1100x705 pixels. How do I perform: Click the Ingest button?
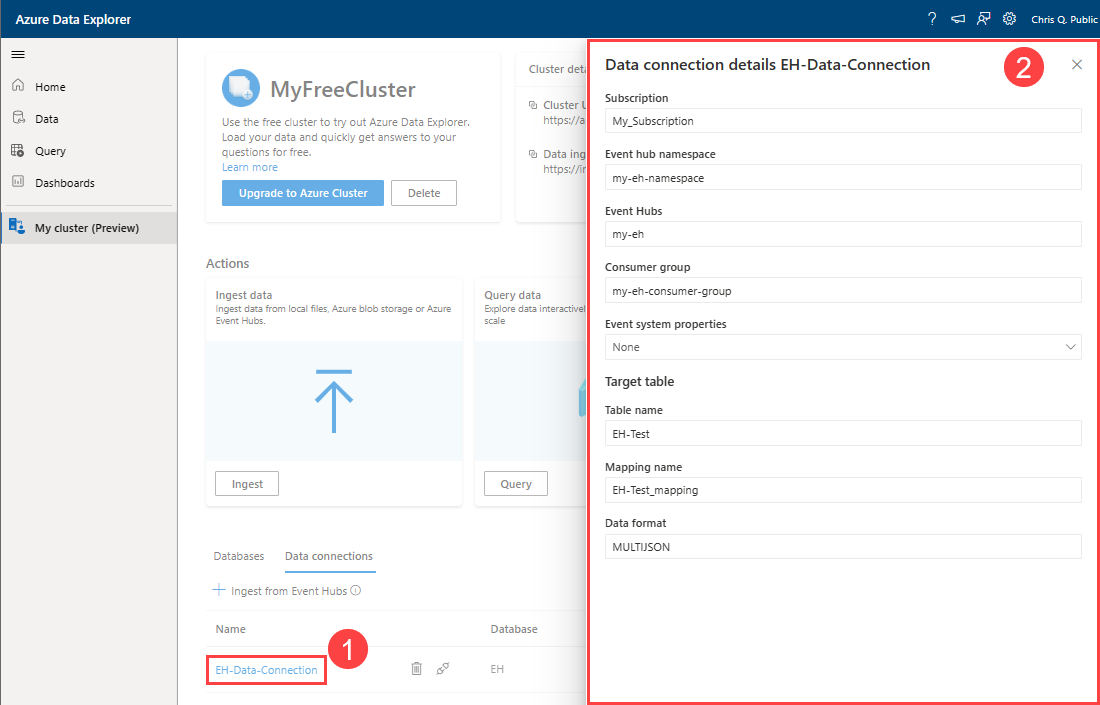tap(247, 483)
